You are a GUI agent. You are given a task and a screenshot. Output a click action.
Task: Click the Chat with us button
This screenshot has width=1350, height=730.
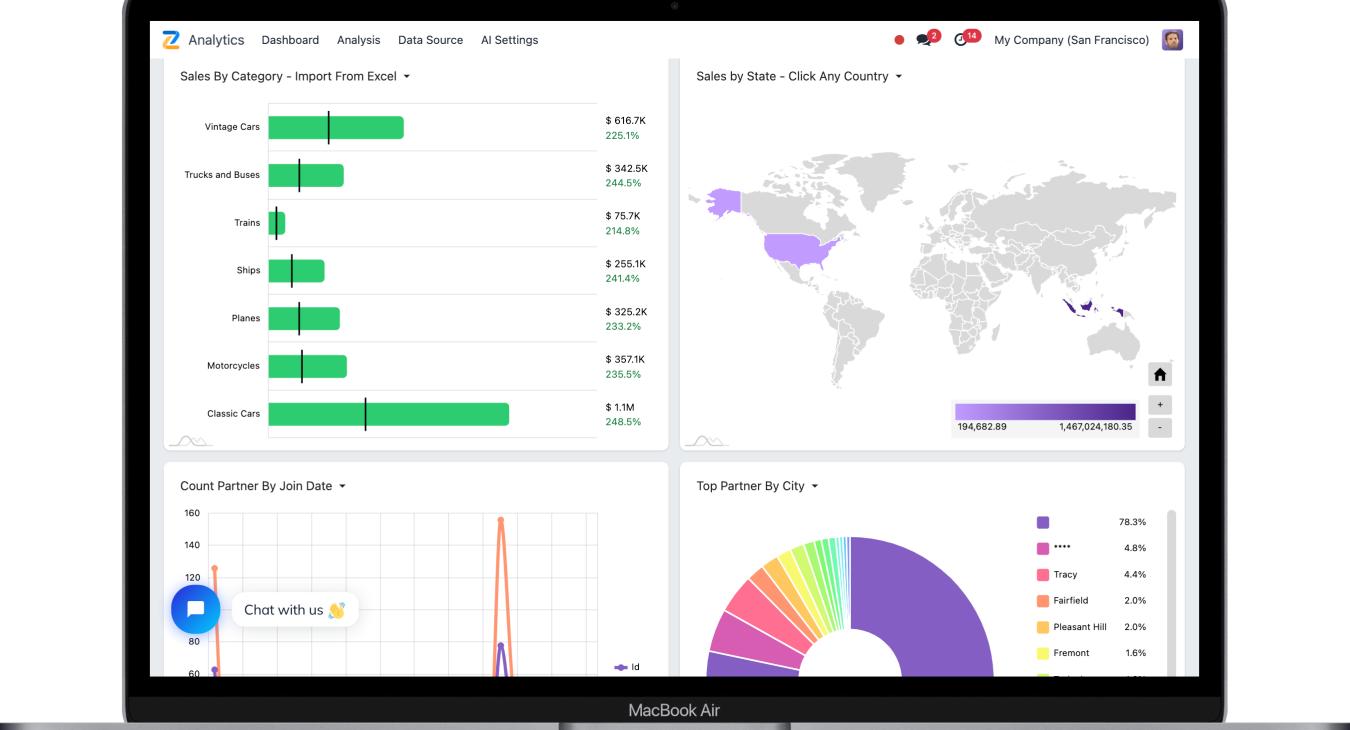pyautogui.click(x=295, y=610)
